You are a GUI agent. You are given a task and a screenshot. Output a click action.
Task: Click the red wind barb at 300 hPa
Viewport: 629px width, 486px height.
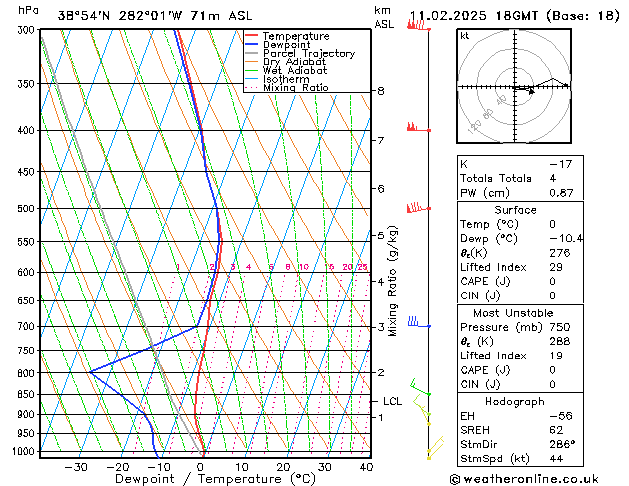(x=418, y=26)
